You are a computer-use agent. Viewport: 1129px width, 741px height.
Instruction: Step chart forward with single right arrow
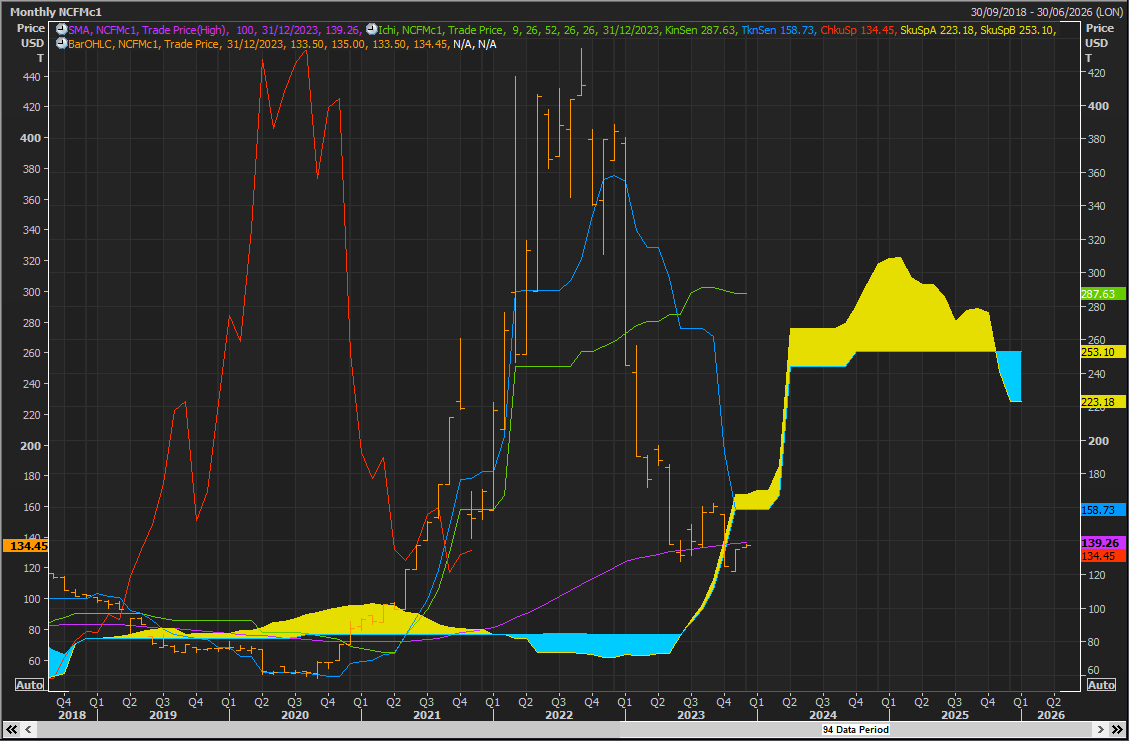[x=1100, y=729]
